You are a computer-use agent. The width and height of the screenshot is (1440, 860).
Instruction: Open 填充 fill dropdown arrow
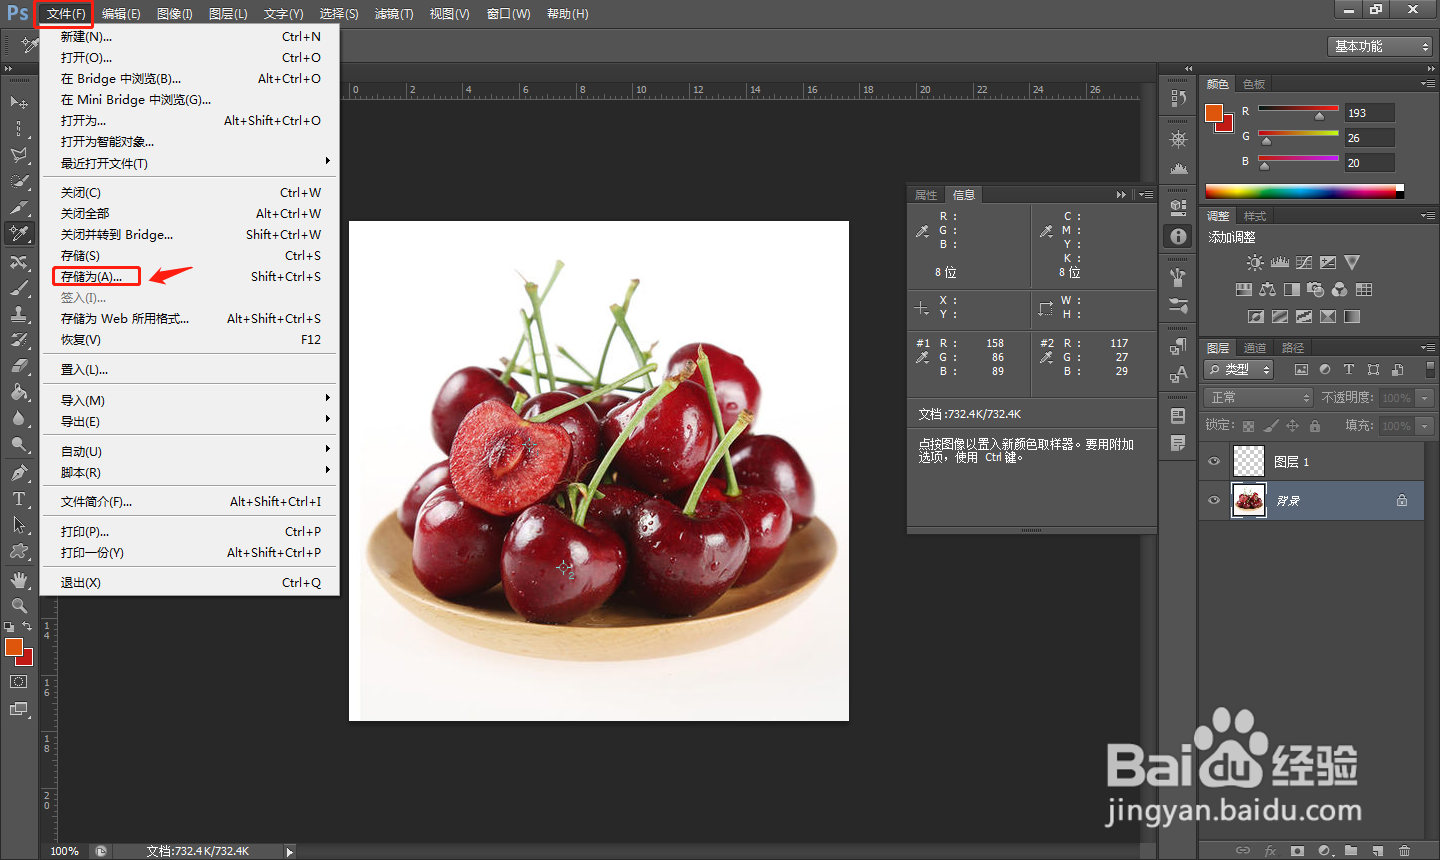point(1425,426)
